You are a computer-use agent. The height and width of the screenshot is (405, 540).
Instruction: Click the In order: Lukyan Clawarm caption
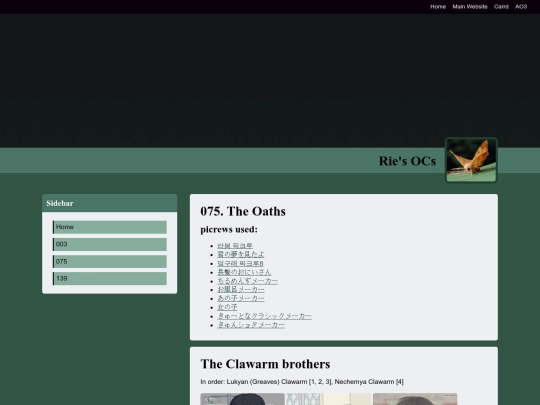pyautogui.click(x=302, y=382)
